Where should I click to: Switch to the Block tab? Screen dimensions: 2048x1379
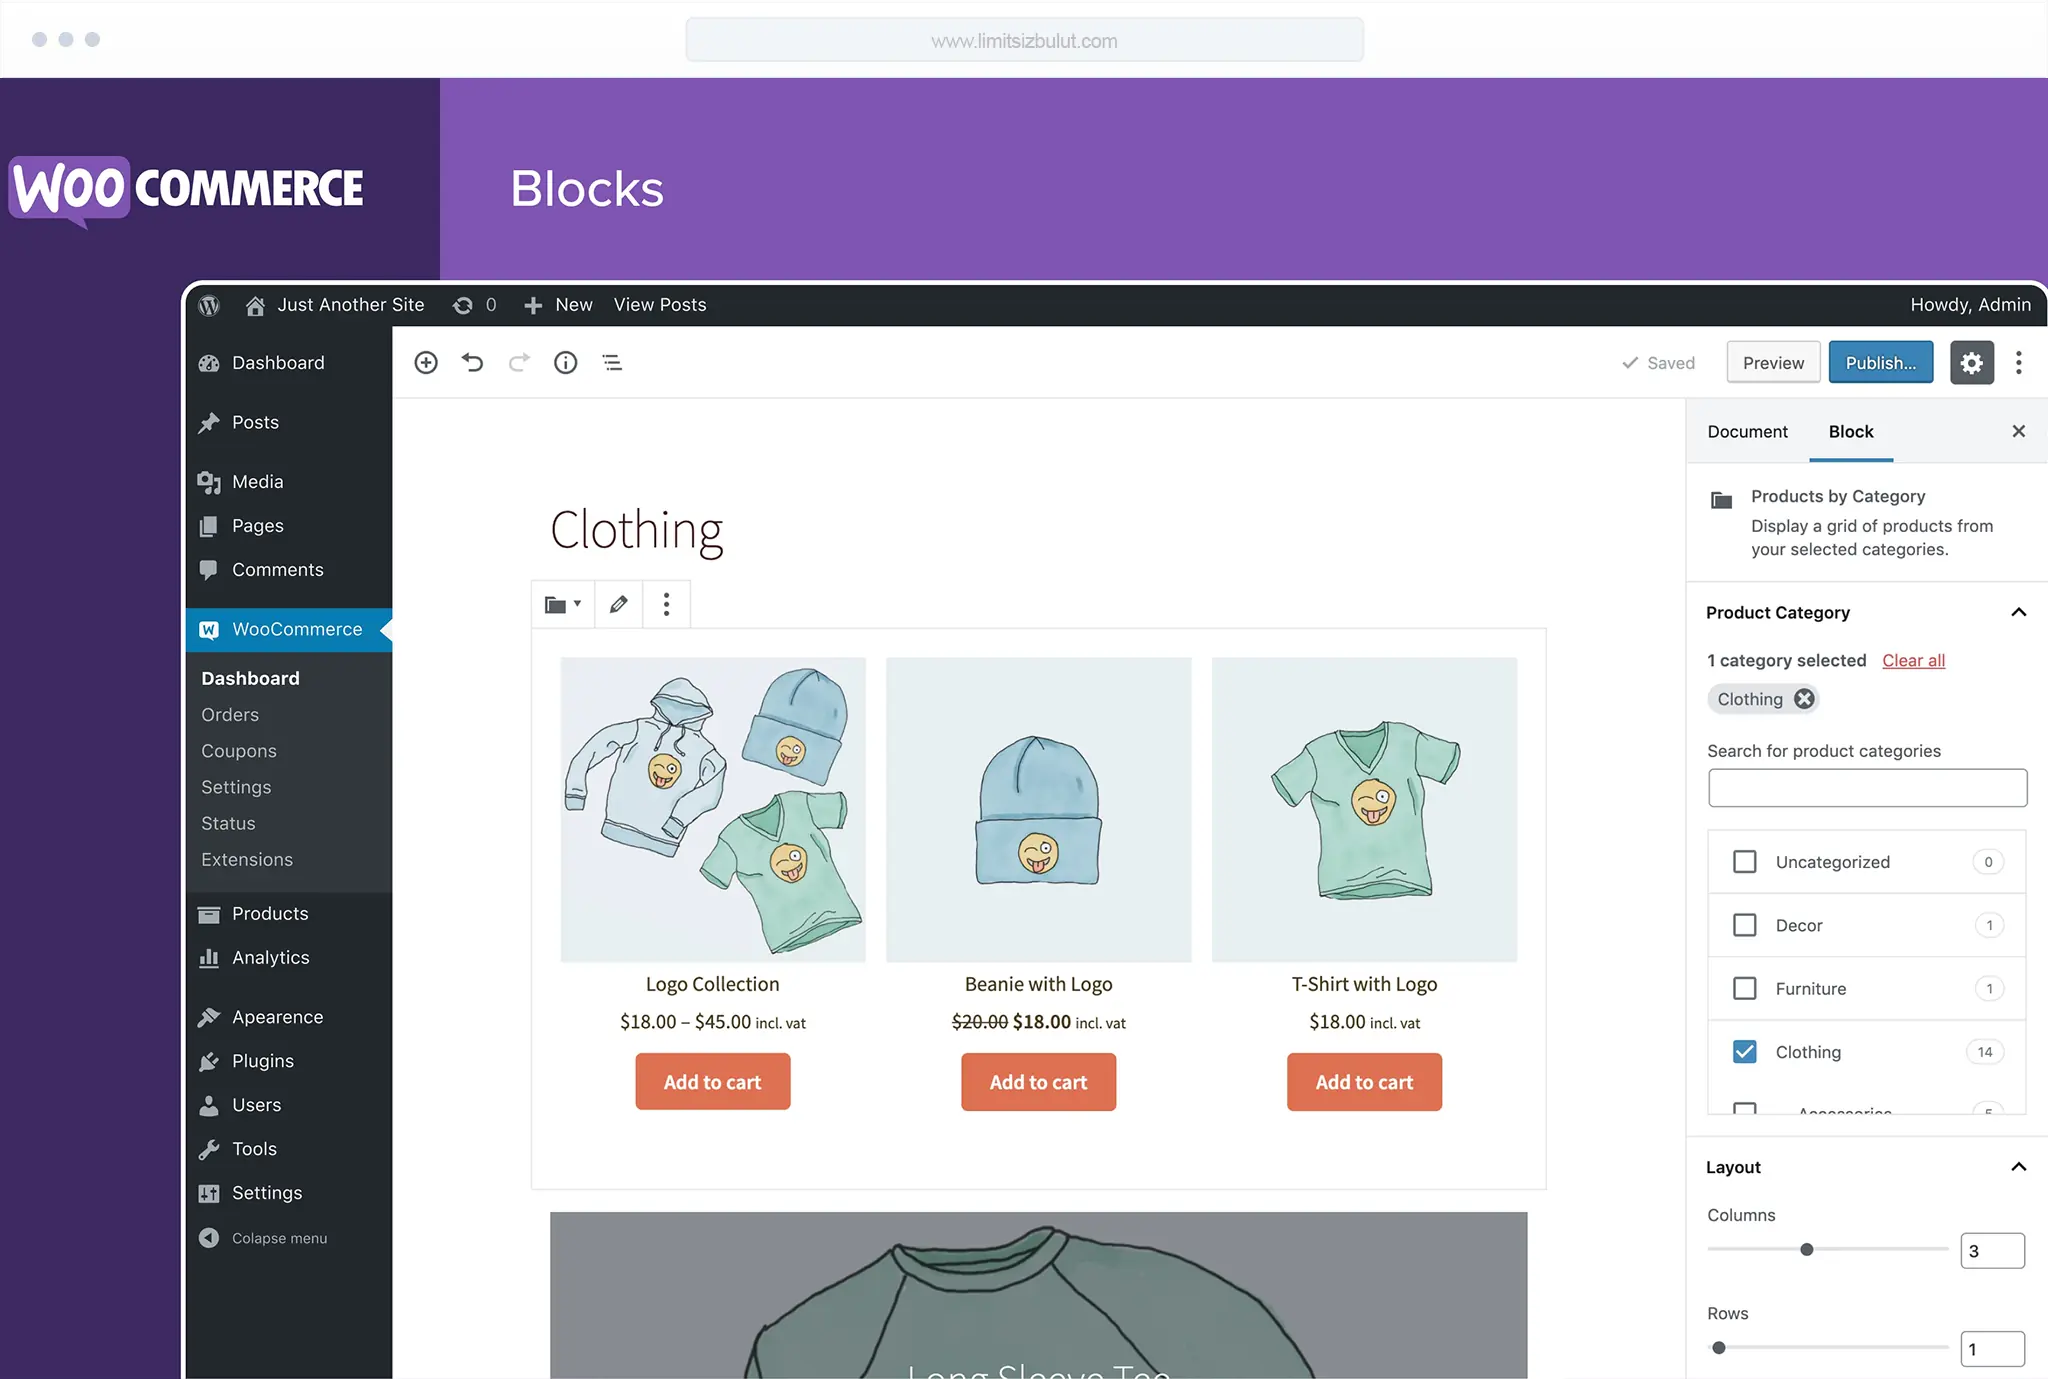[1851, 431]
